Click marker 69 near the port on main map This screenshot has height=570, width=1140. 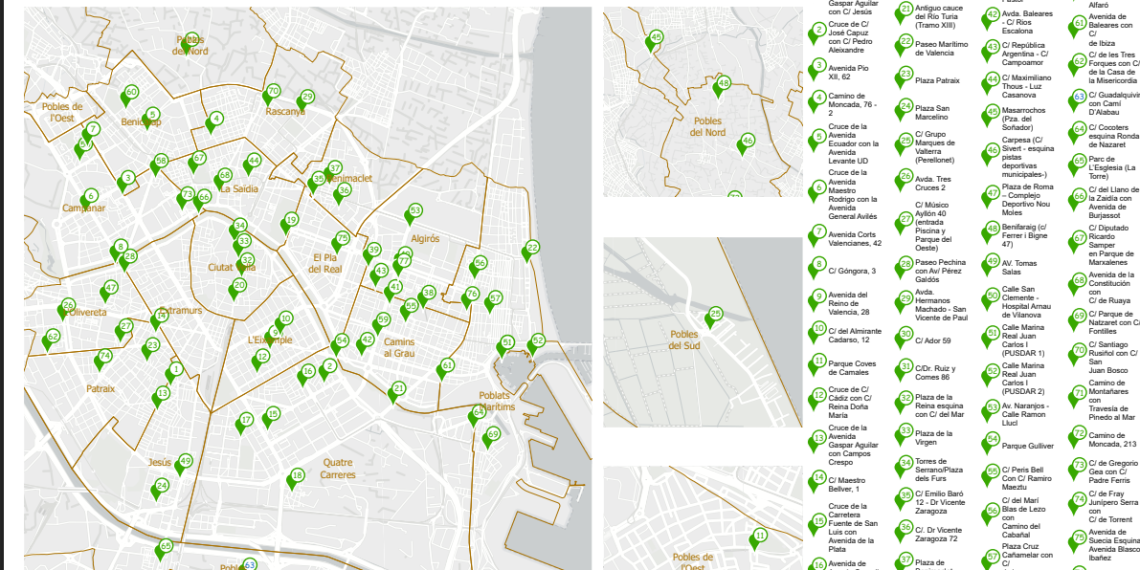click(x=491, y=438)
